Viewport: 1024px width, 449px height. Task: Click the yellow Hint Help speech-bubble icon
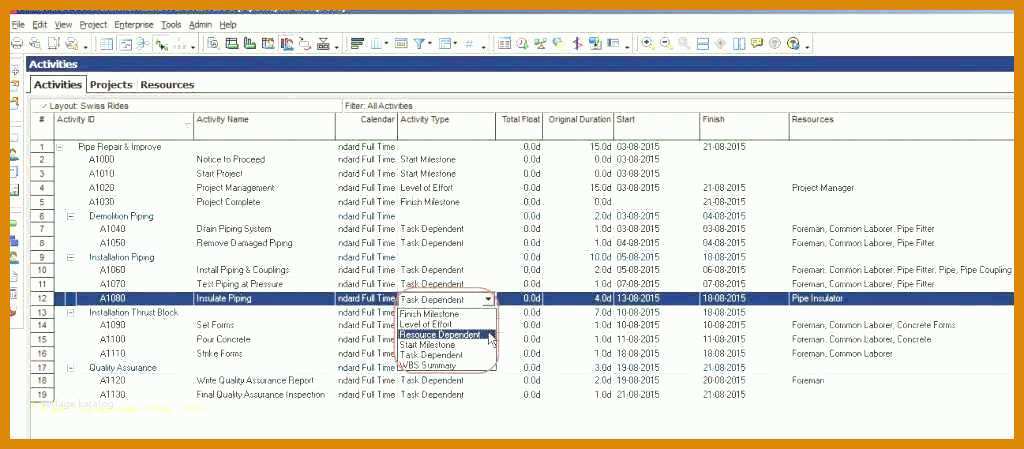757,44
